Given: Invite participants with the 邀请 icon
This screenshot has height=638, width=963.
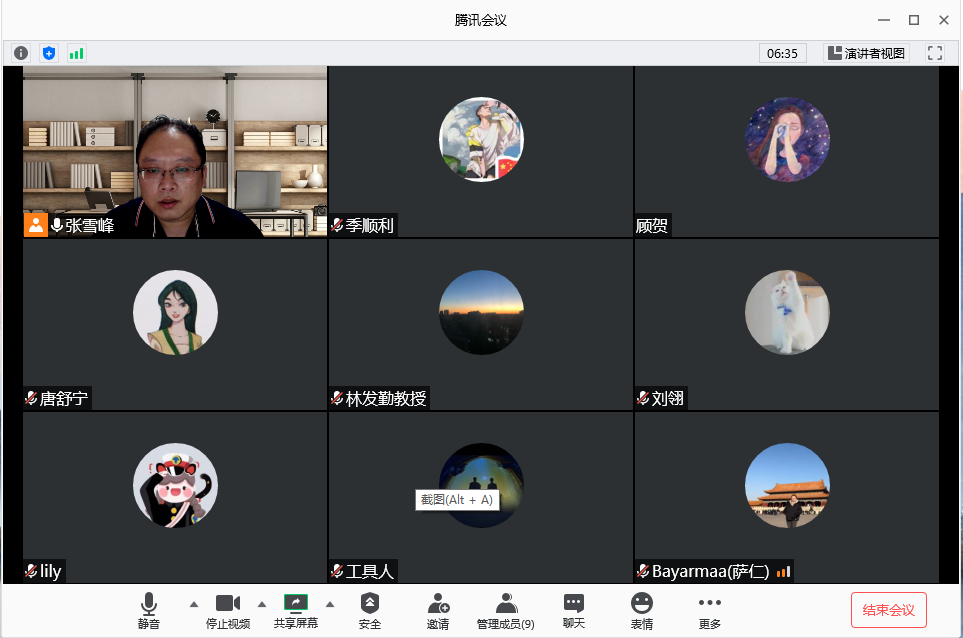Looking at the screenshot, I should tap(438, 609).
